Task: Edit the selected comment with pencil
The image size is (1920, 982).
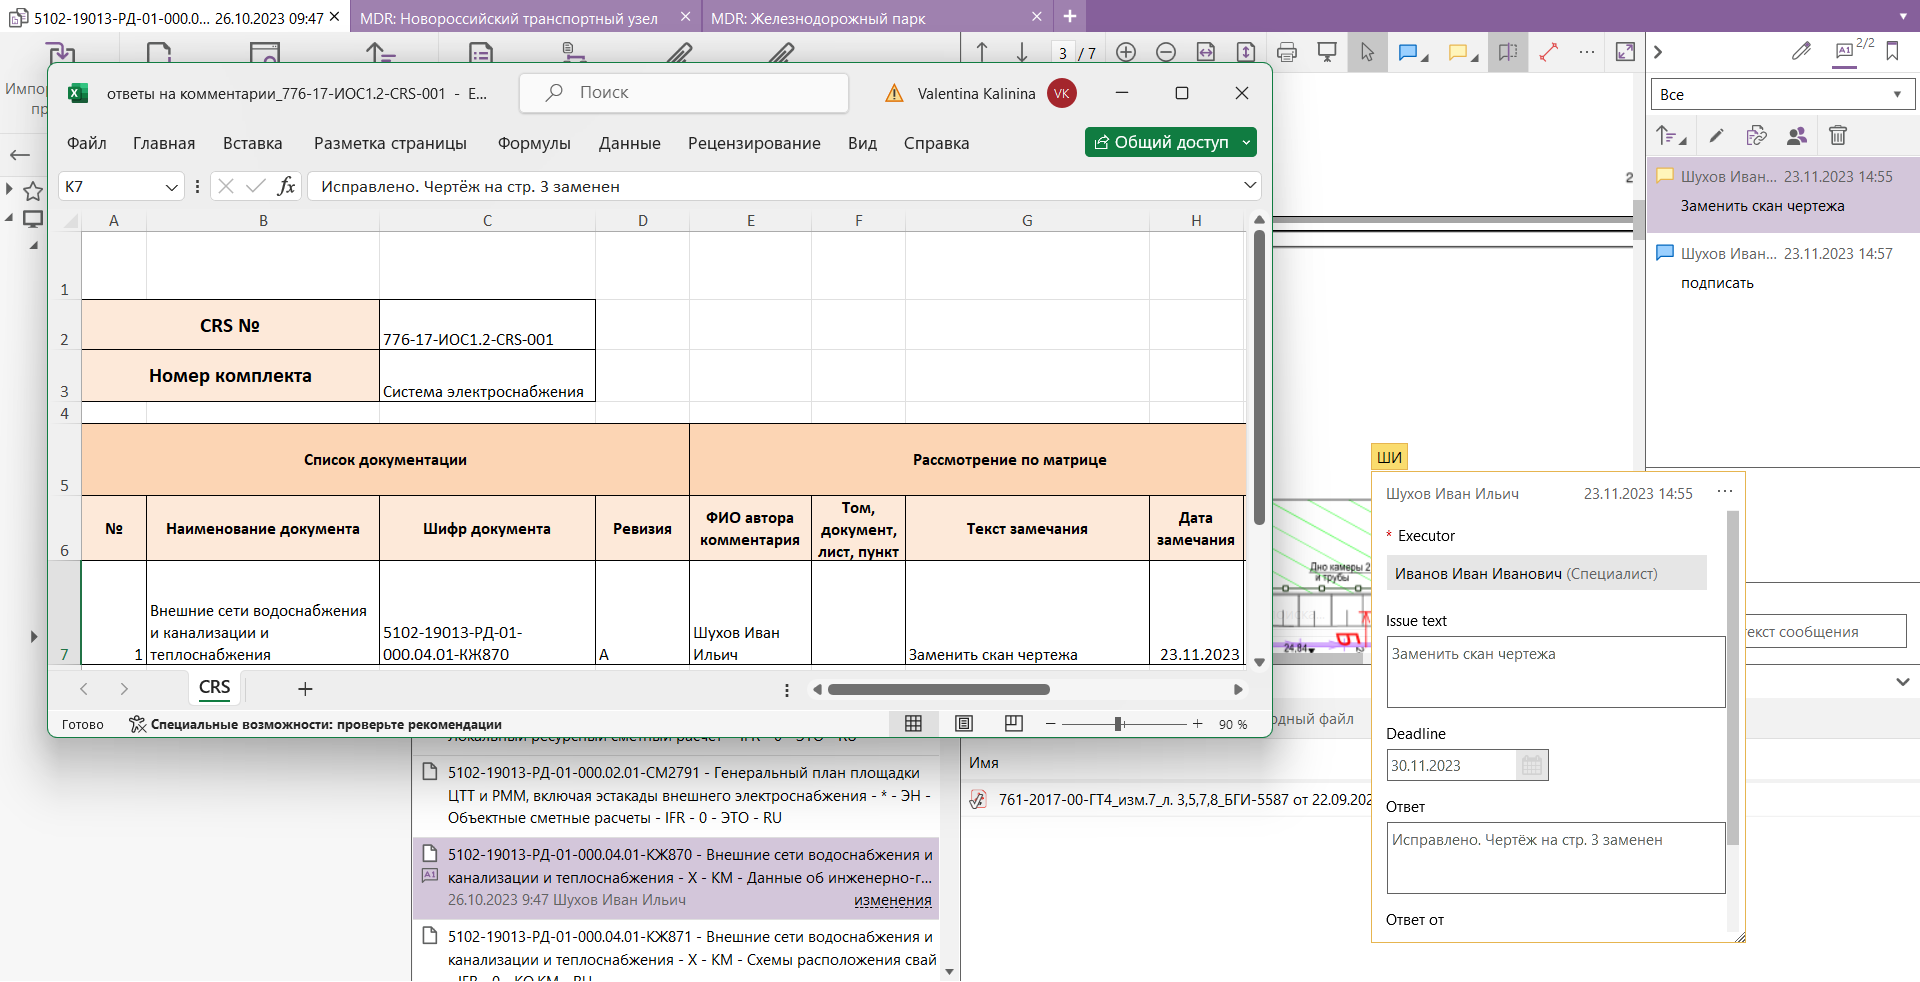Action: click(1716, 135)
